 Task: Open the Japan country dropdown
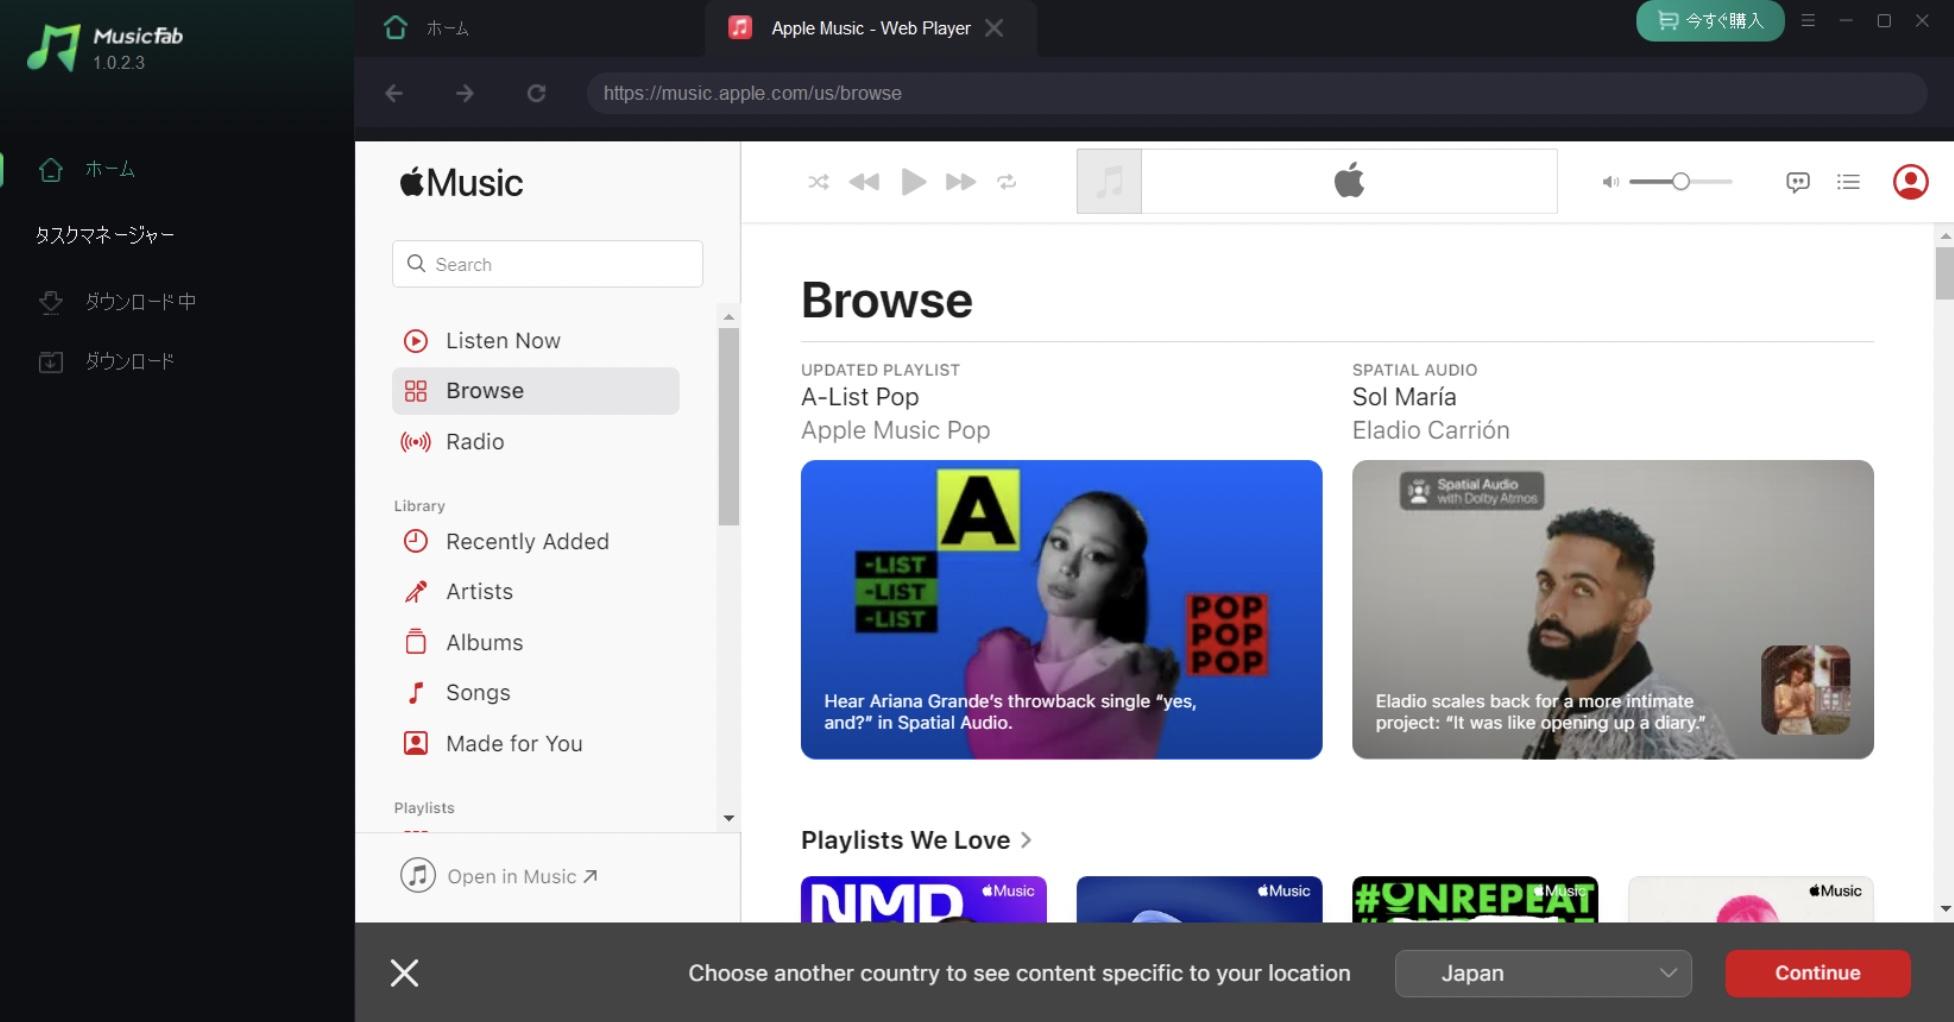point(1543,973)
